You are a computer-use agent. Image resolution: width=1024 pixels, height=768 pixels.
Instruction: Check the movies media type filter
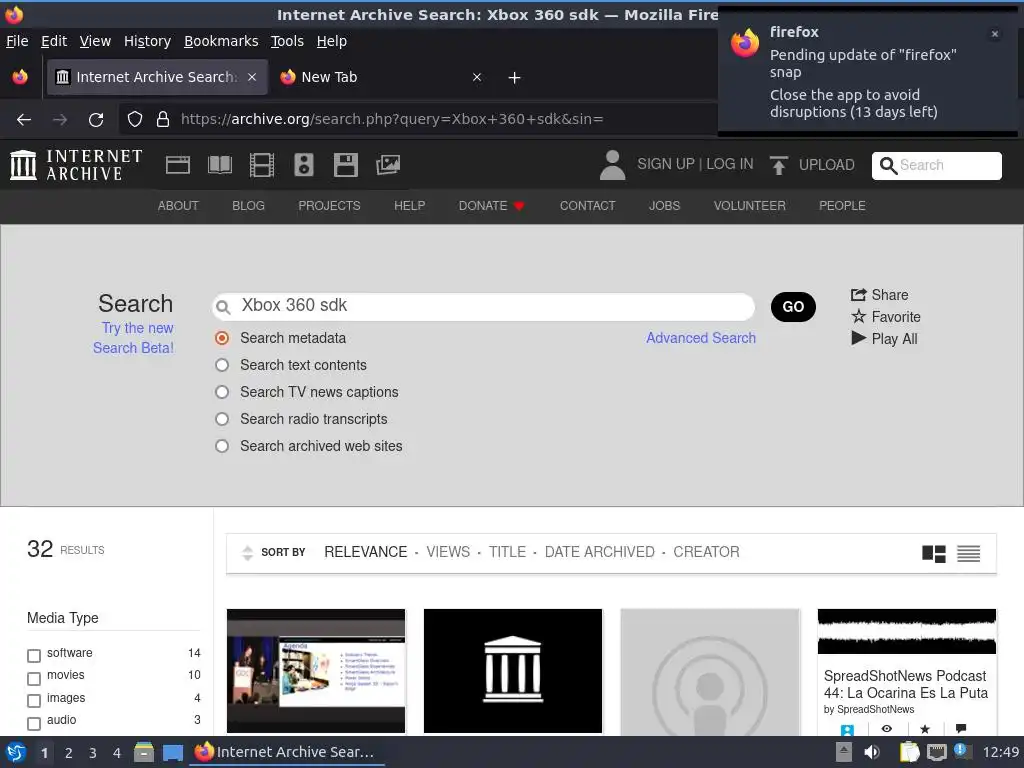(34, 679)
